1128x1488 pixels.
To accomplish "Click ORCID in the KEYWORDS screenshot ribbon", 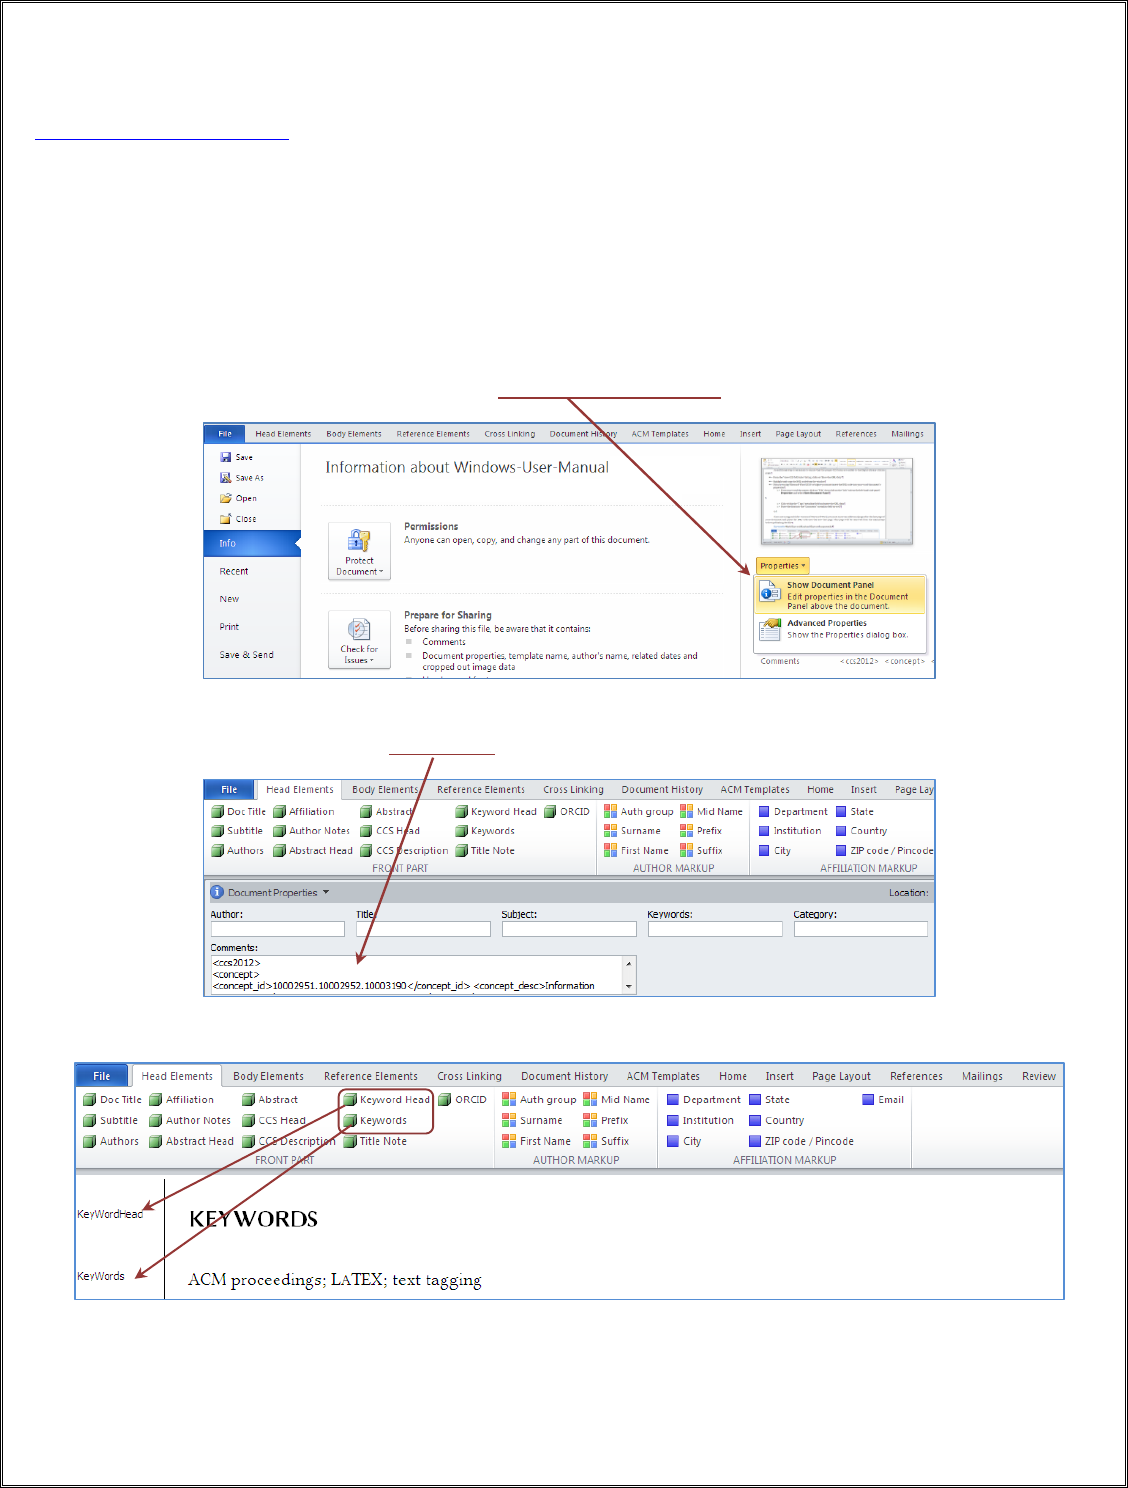I will point(462,1100).
